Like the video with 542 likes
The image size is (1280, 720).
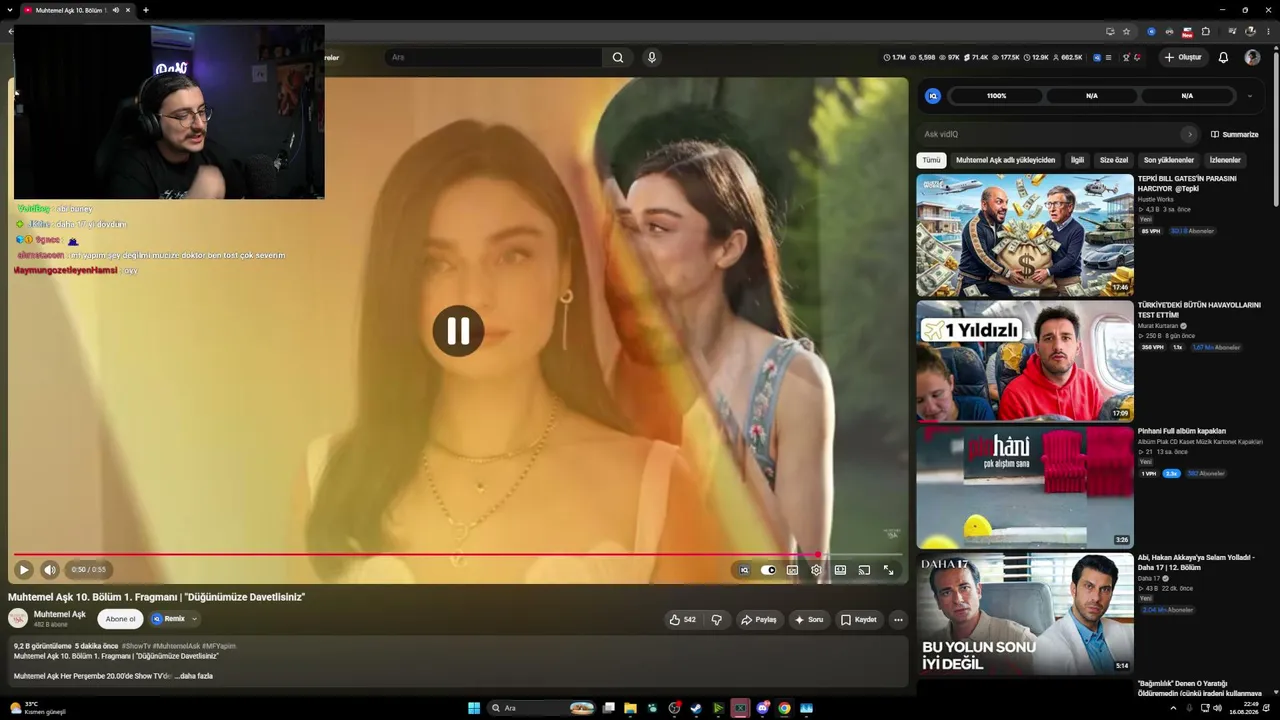pos(682,620)
